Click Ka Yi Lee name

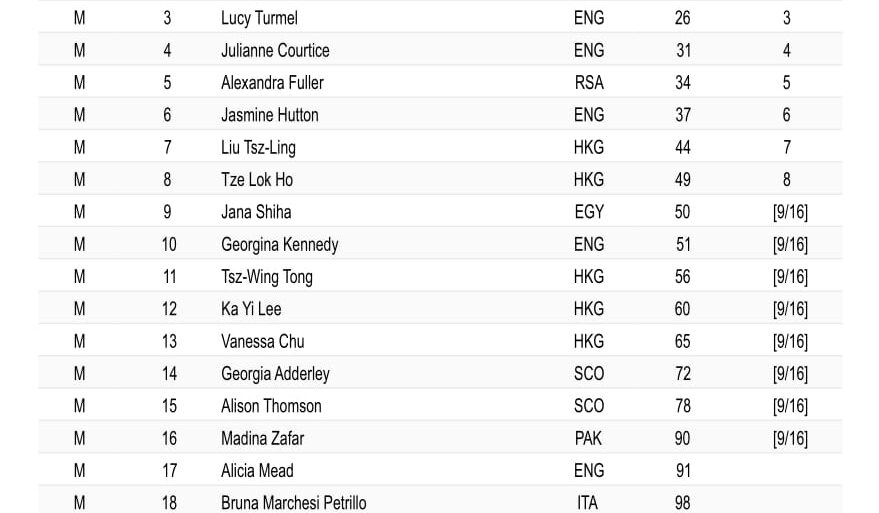point(251,309)
